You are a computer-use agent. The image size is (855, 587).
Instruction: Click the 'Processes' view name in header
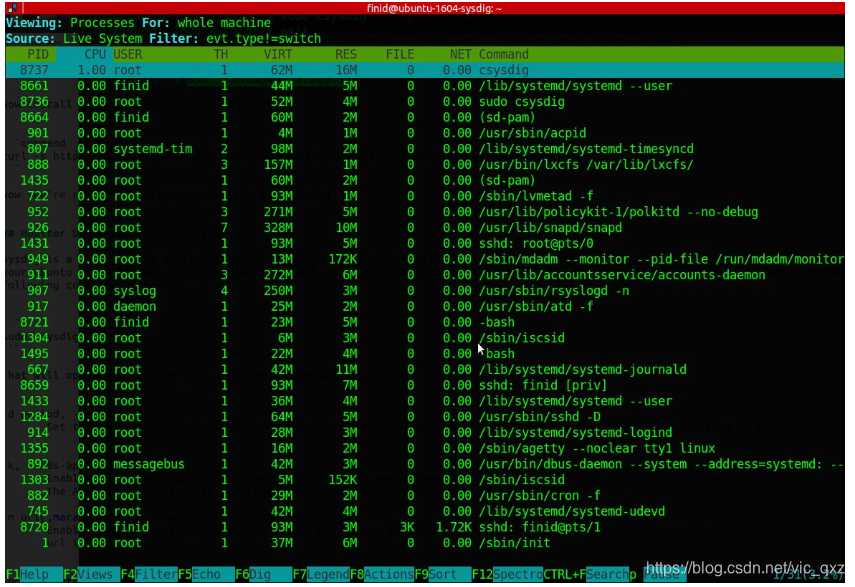(x=102, y=23)
